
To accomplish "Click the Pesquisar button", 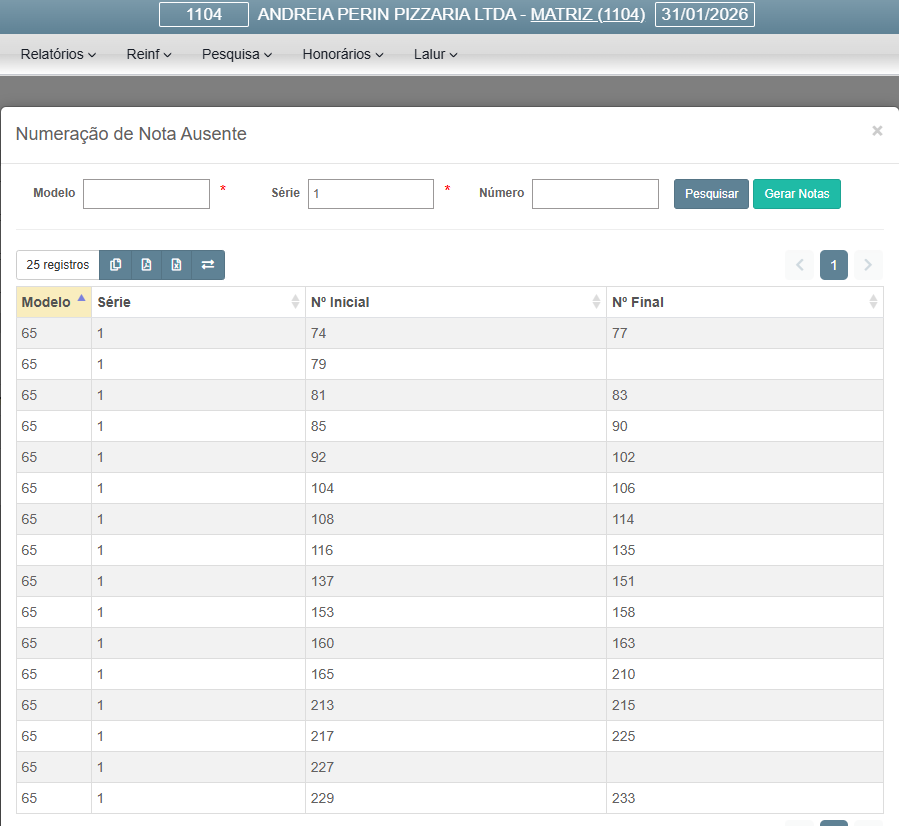I will point(711,194).
